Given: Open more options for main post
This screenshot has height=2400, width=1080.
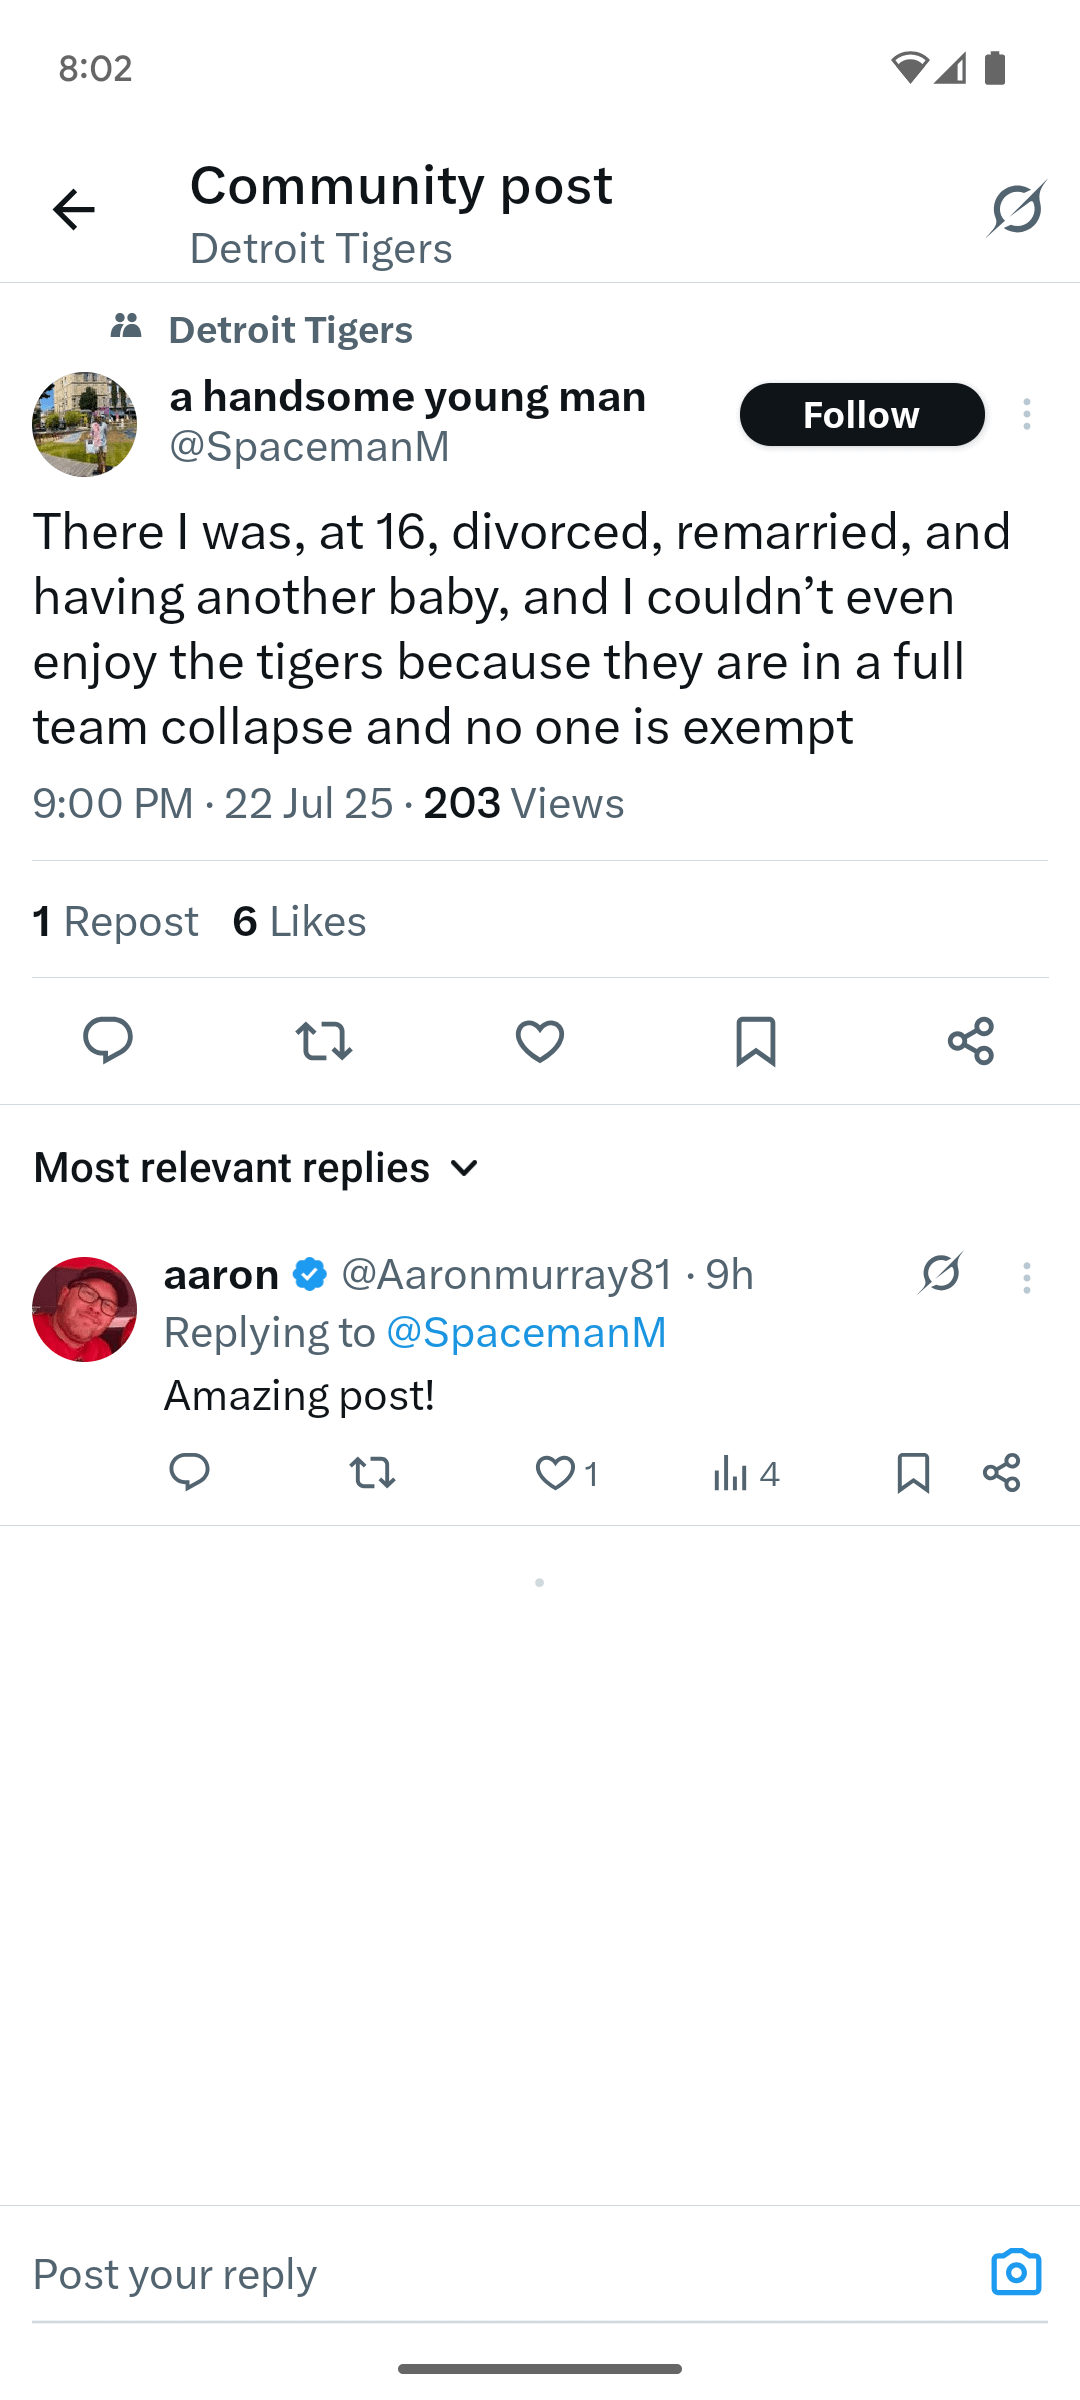Looking at the screenshot, I should click(1026, 414).
